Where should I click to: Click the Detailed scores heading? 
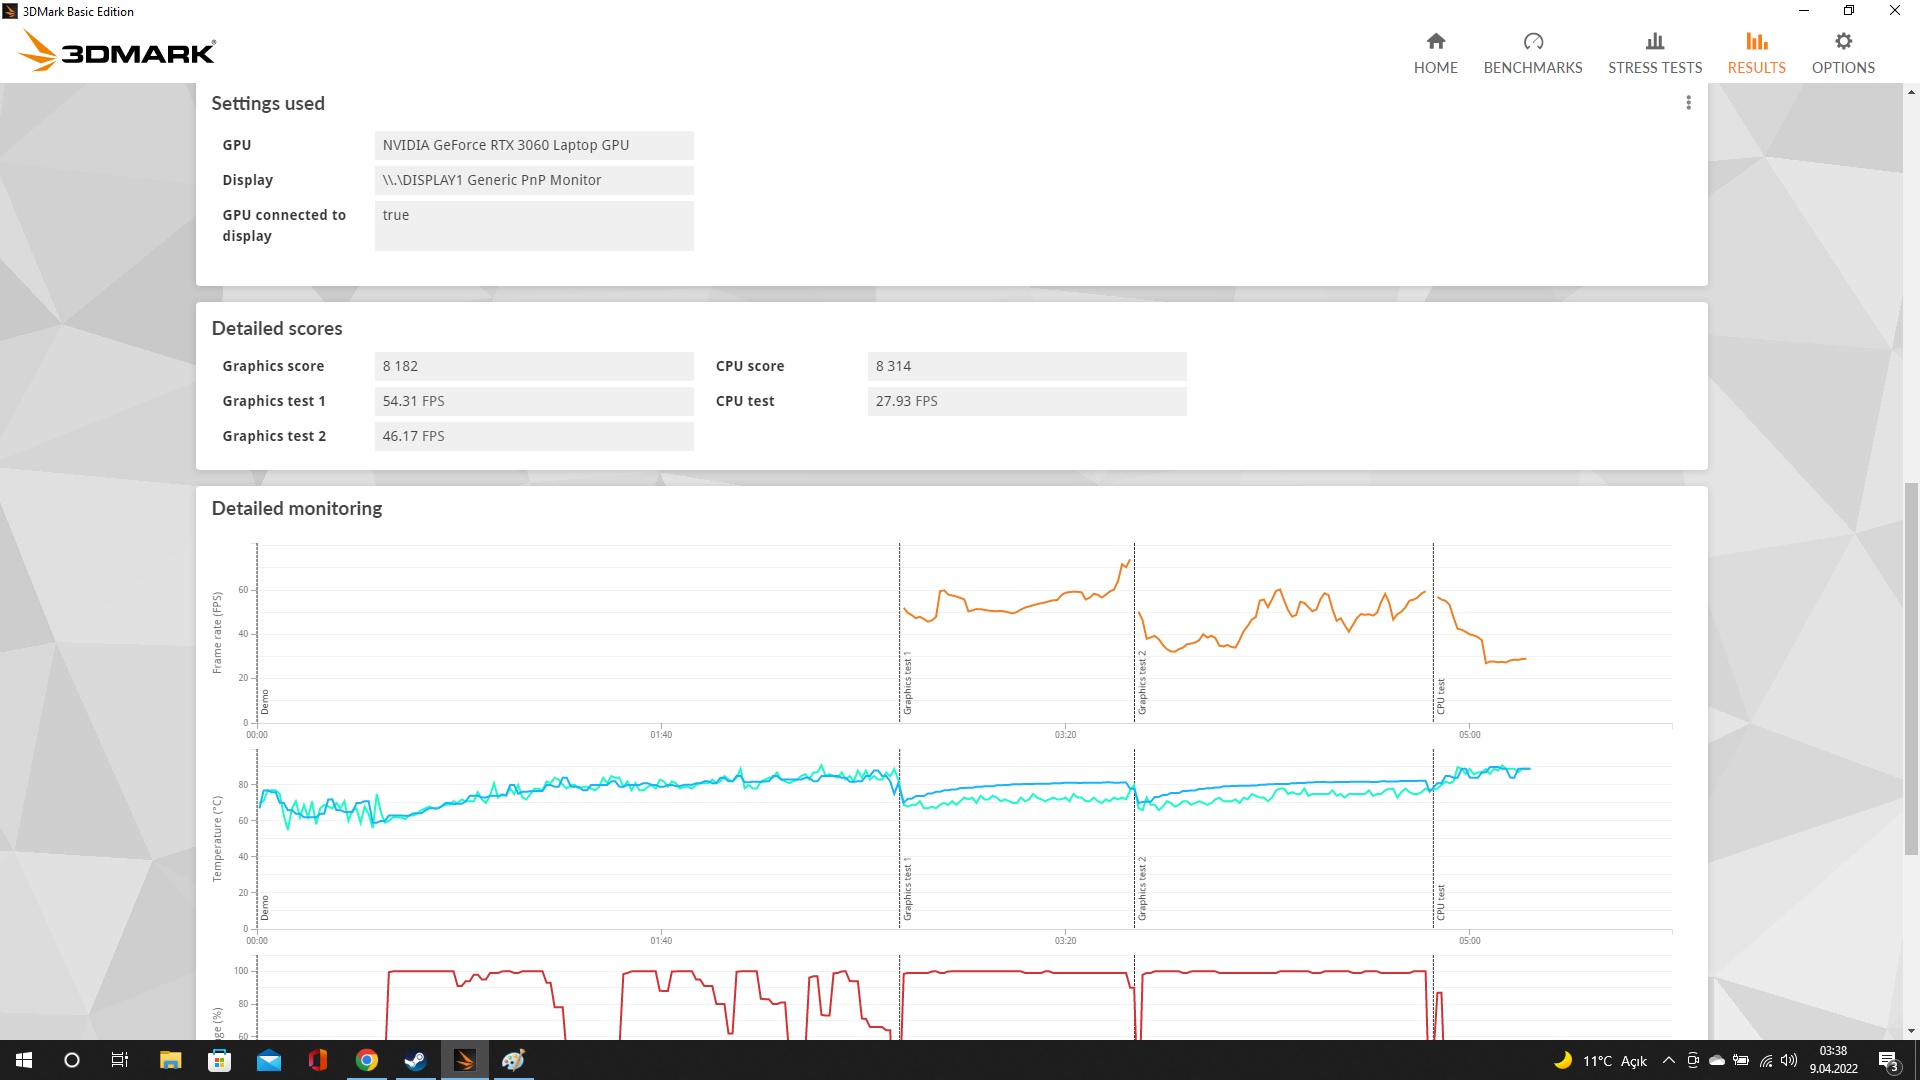277,328
